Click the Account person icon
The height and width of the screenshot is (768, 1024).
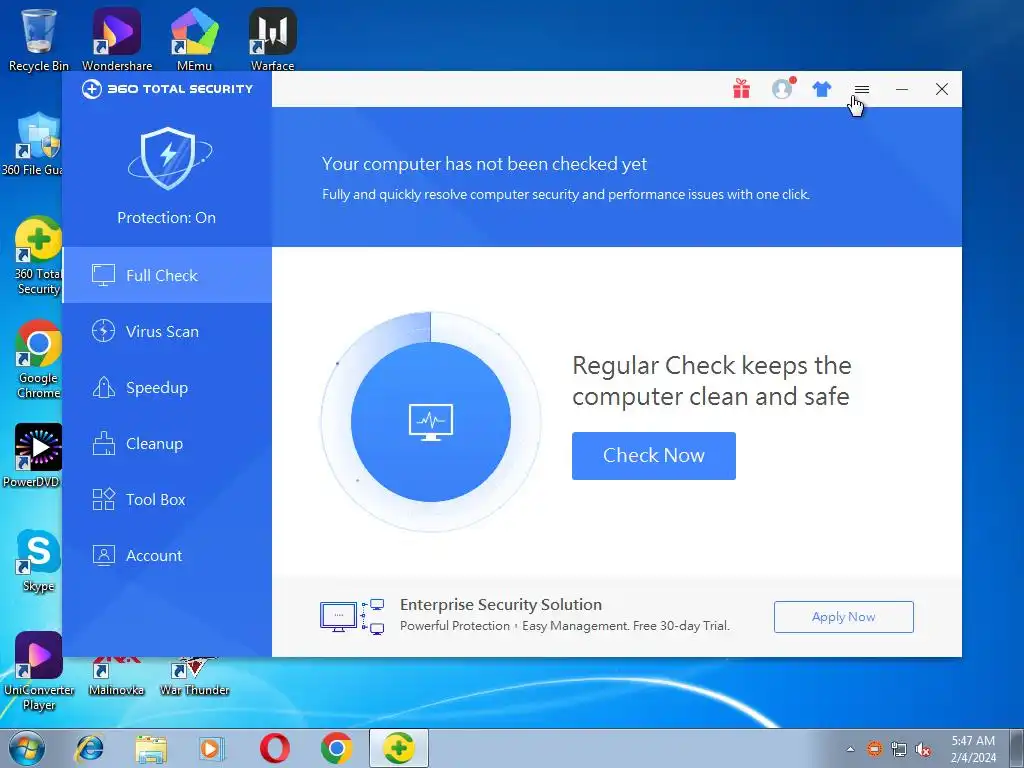pos(103,556)
